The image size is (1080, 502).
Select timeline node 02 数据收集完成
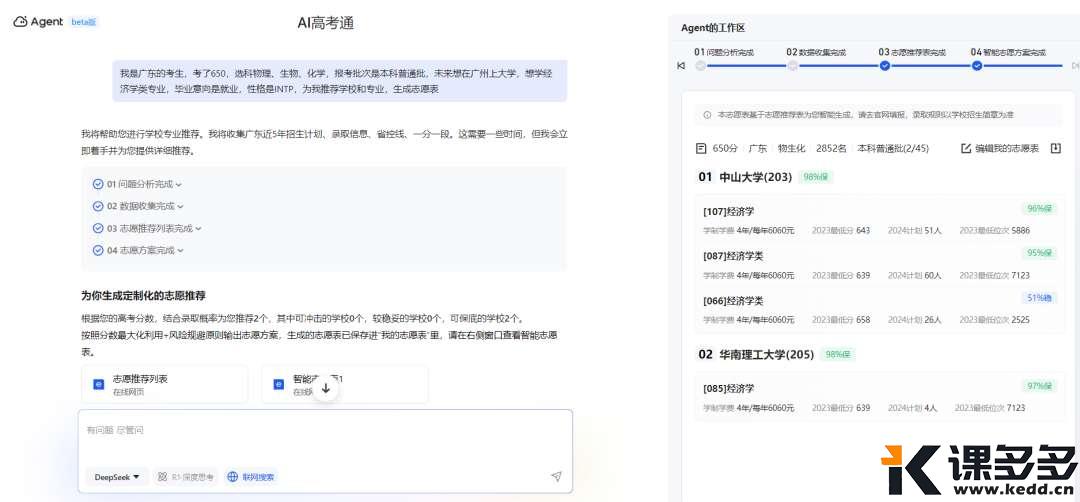coord(793,66)
